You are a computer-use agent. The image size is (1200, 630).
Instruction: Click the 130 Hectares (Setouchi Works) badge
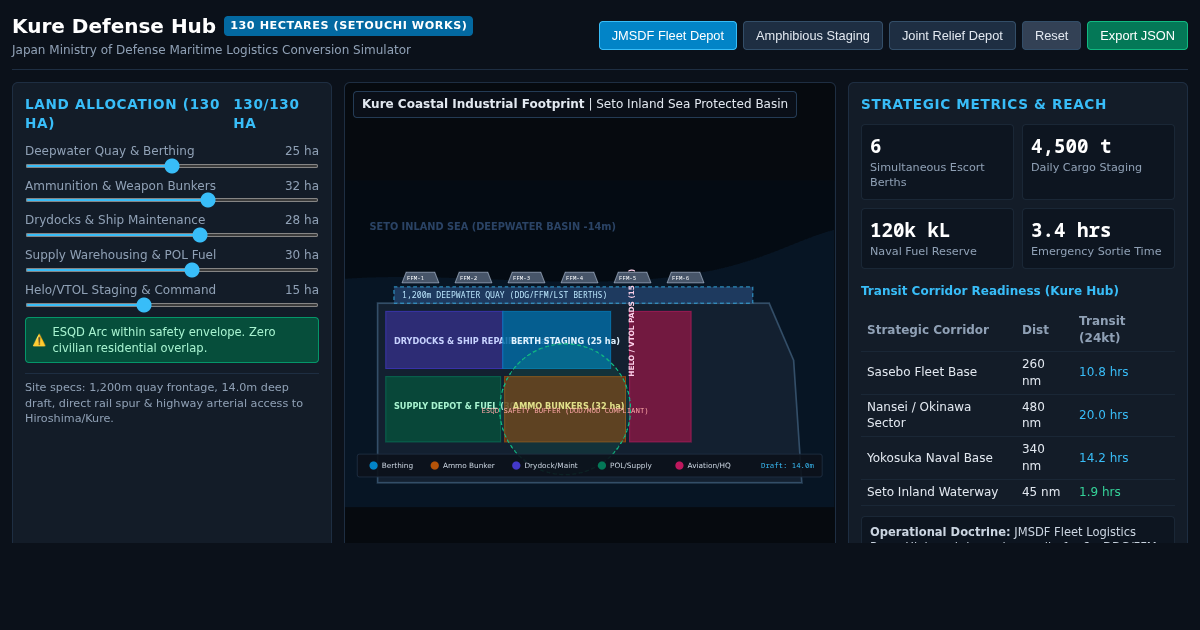[x=348, y=26]
